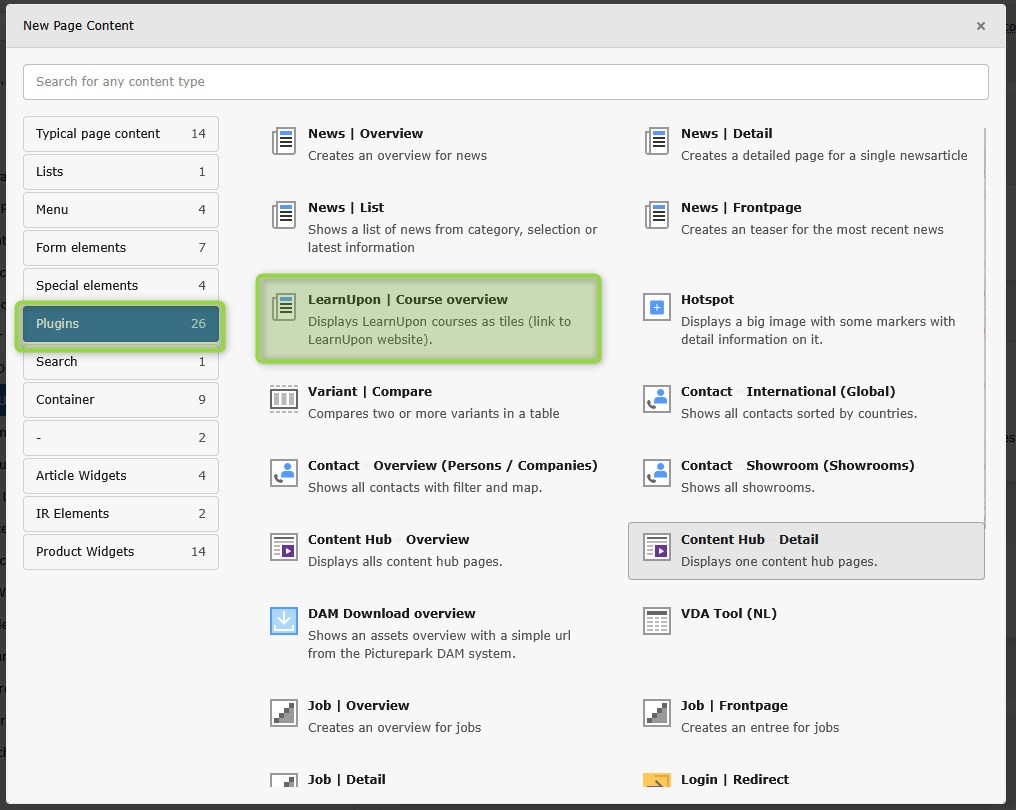This screenshot has height=810, width=1016.
Task: Click the Content Hub Overview icon
Action: [x=284, y=547]
